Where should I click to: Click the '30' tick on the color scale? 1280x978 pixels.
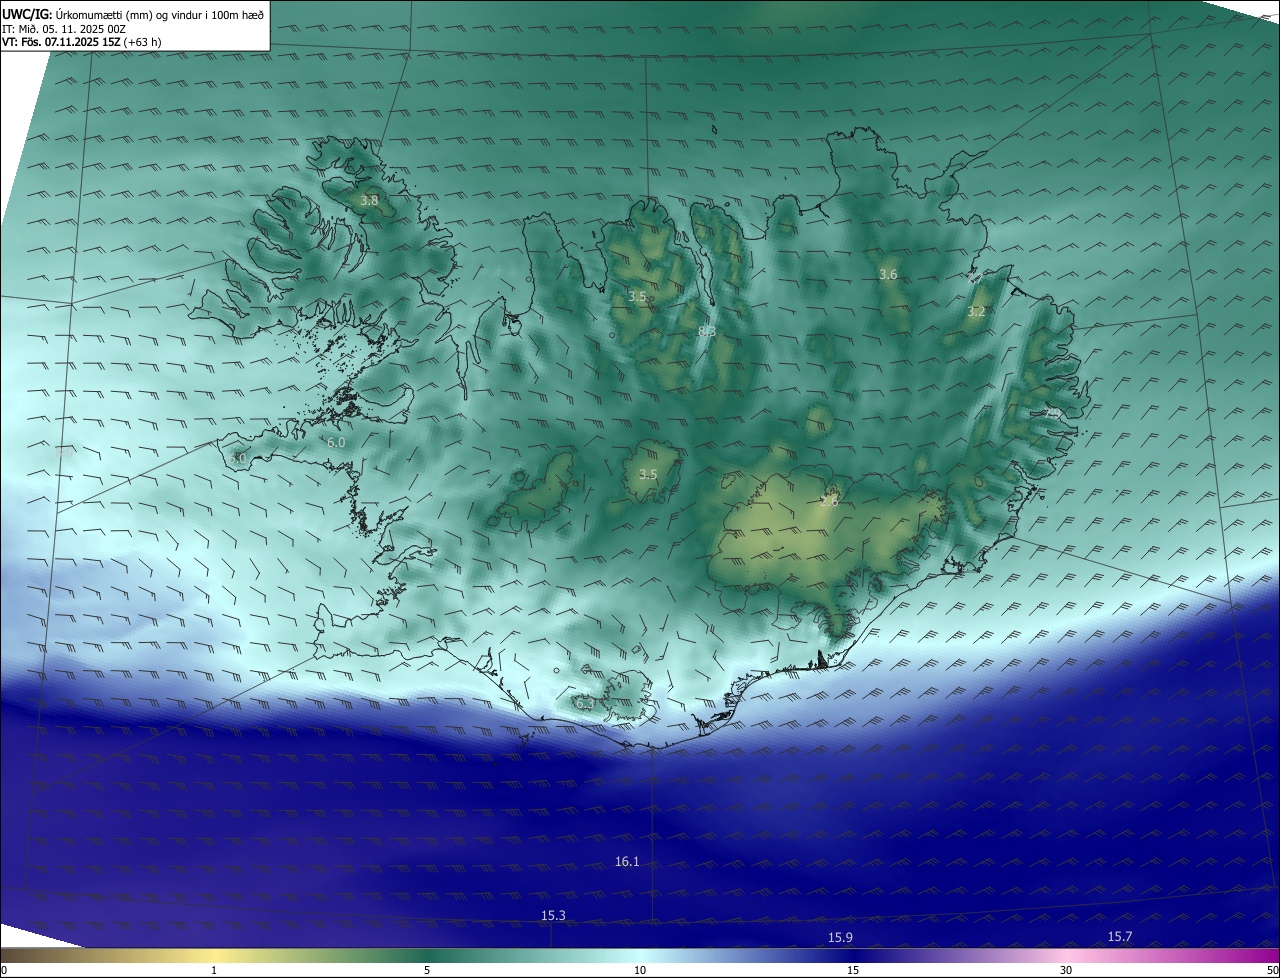(x=1066, y=970)
